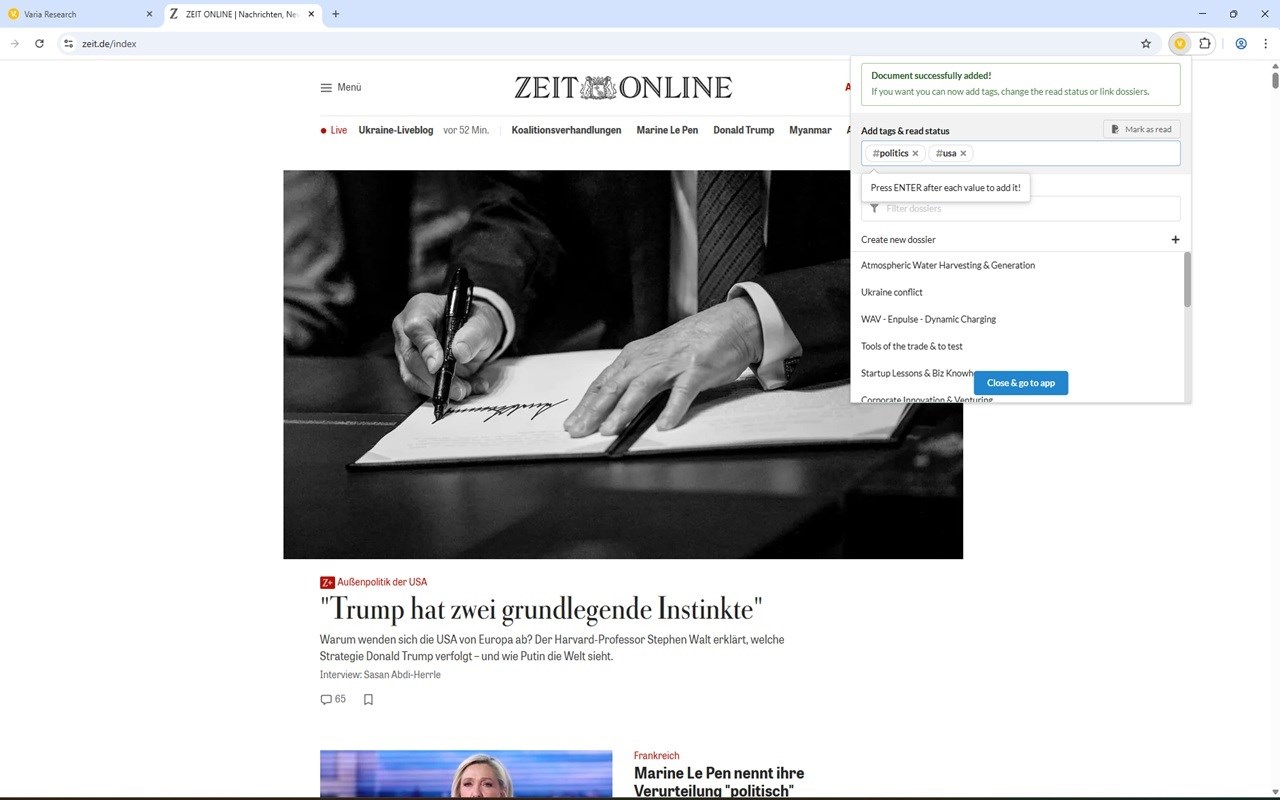Screen dimensions: 1280x800
Task: Click the plus icon to create new dossier
Action: (x=1175, y=239)
